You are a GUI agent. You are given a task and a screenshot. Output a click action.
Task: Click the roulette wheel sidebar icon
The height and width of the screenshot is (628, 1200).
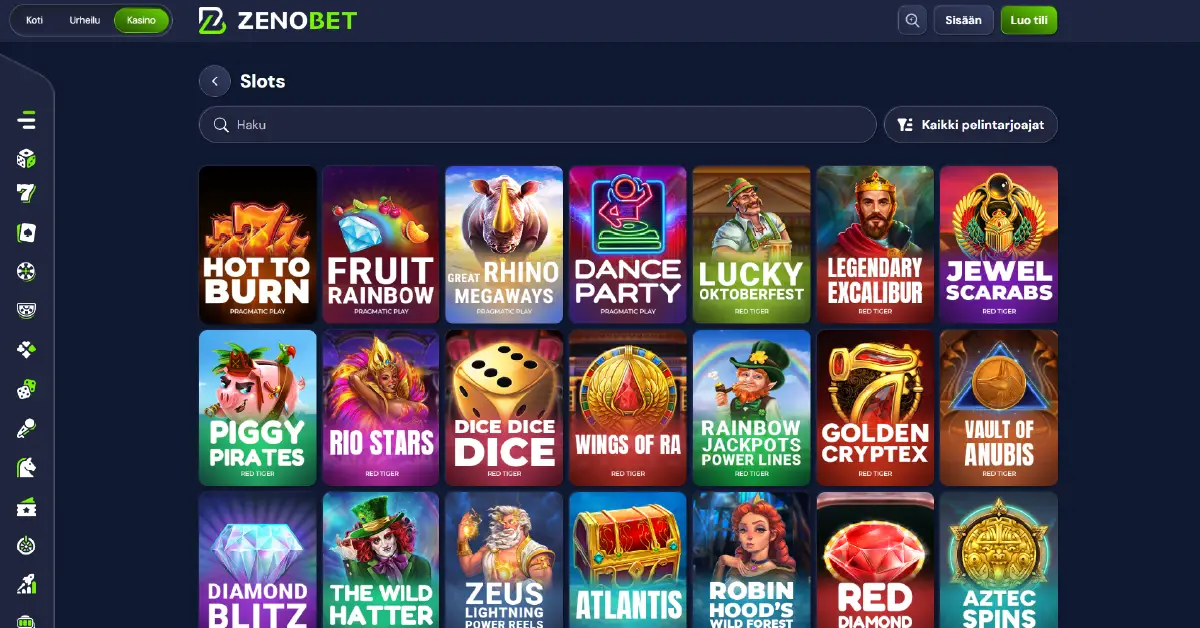click(x=26, y=271)
